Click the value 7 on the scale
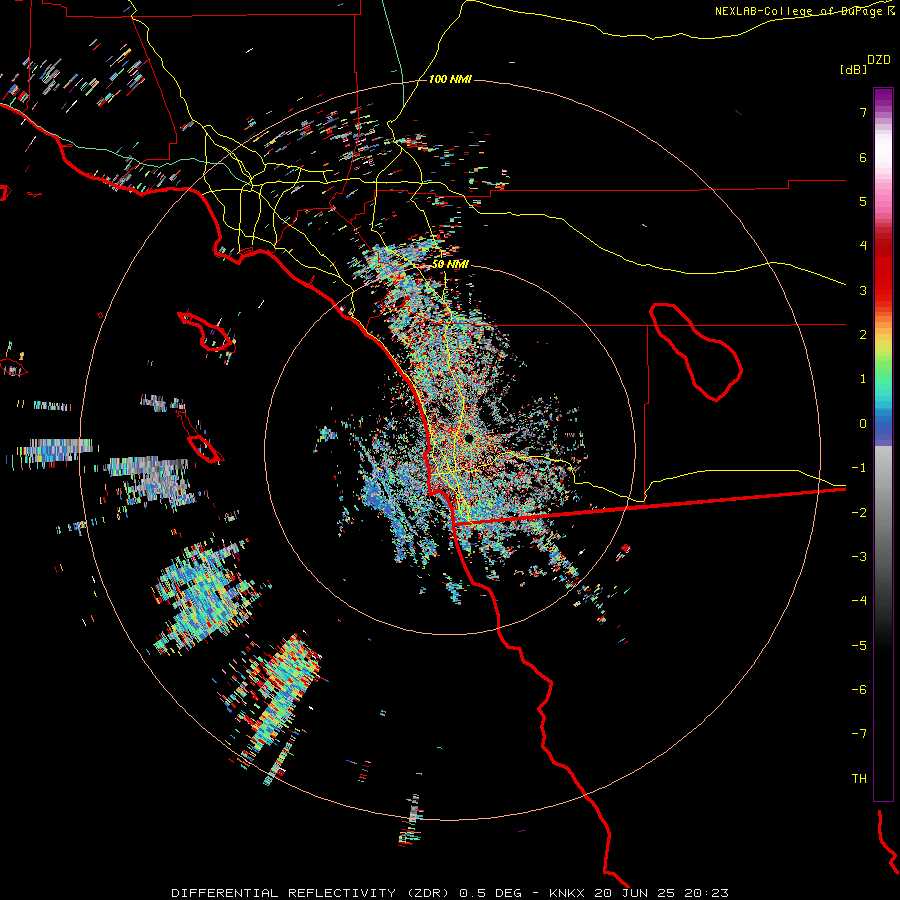This screenshot has width=900, height=900. (x=863, y=112)
